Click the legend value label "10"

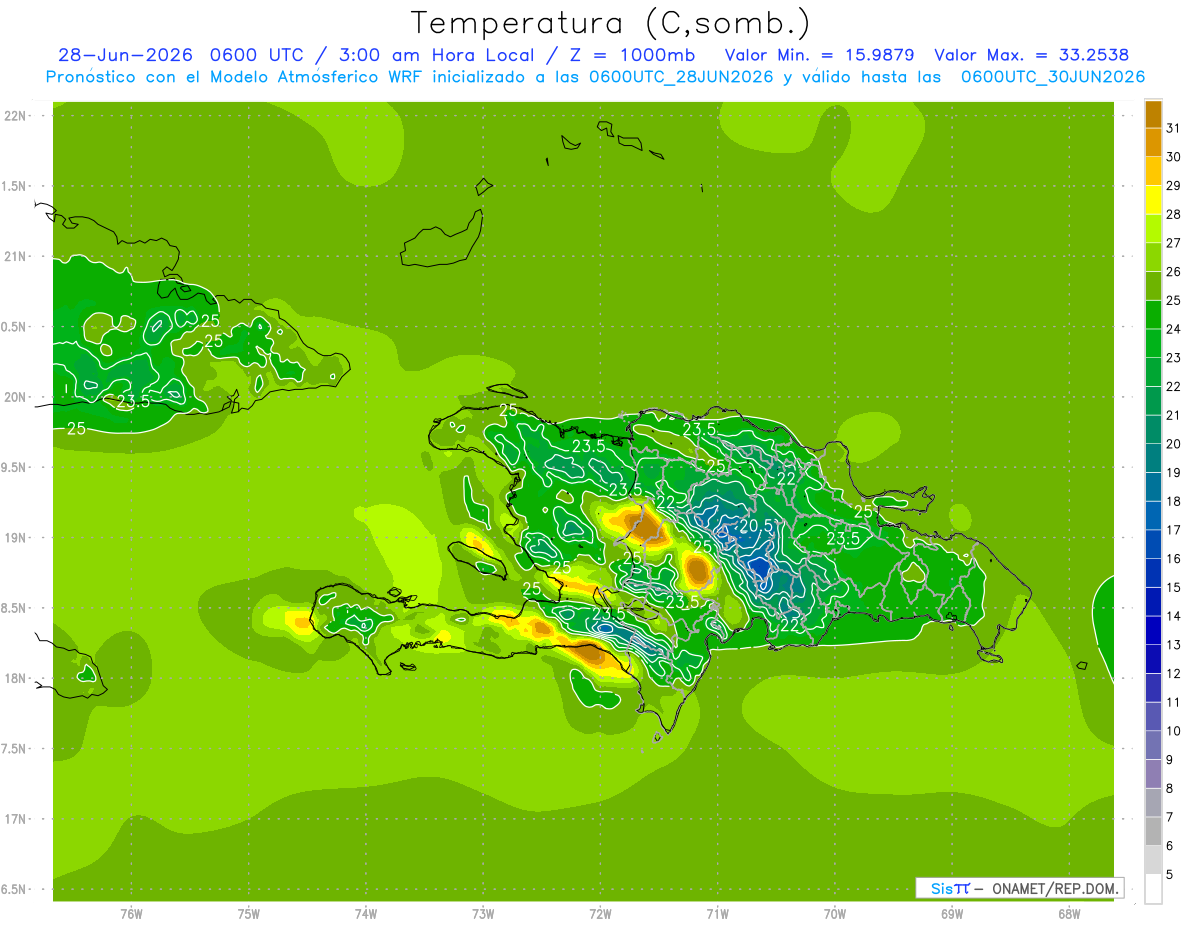point(1174,731)
